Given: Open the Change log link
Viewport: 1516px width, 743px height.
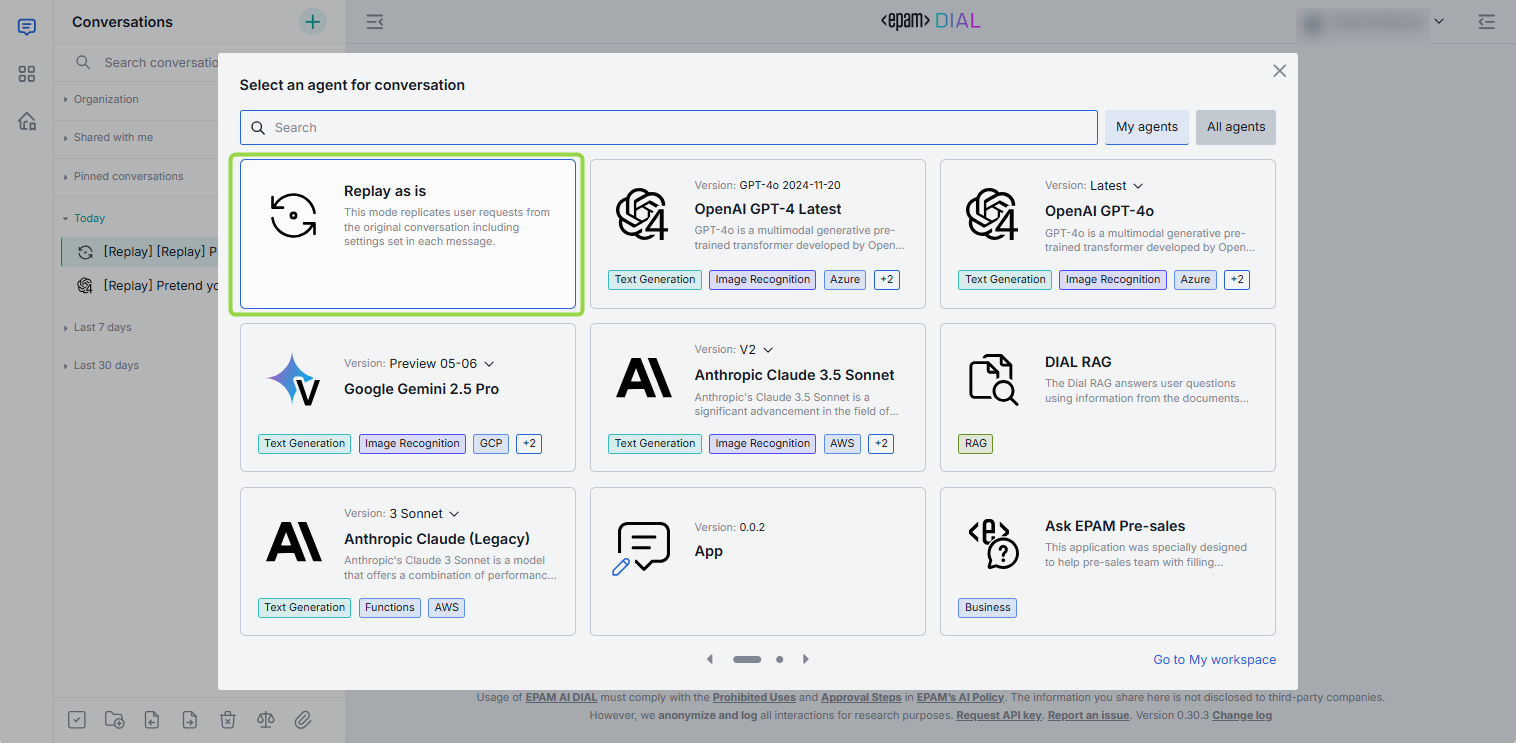Looking at the screenshot, I should [1242, 715].
